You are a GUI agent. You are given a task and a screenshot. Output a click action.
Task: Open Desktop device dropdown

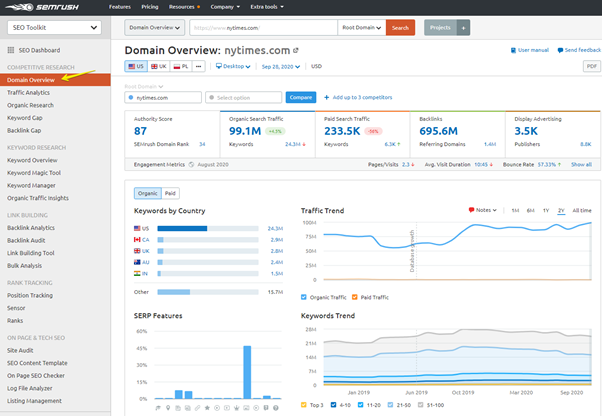[233, 66]
